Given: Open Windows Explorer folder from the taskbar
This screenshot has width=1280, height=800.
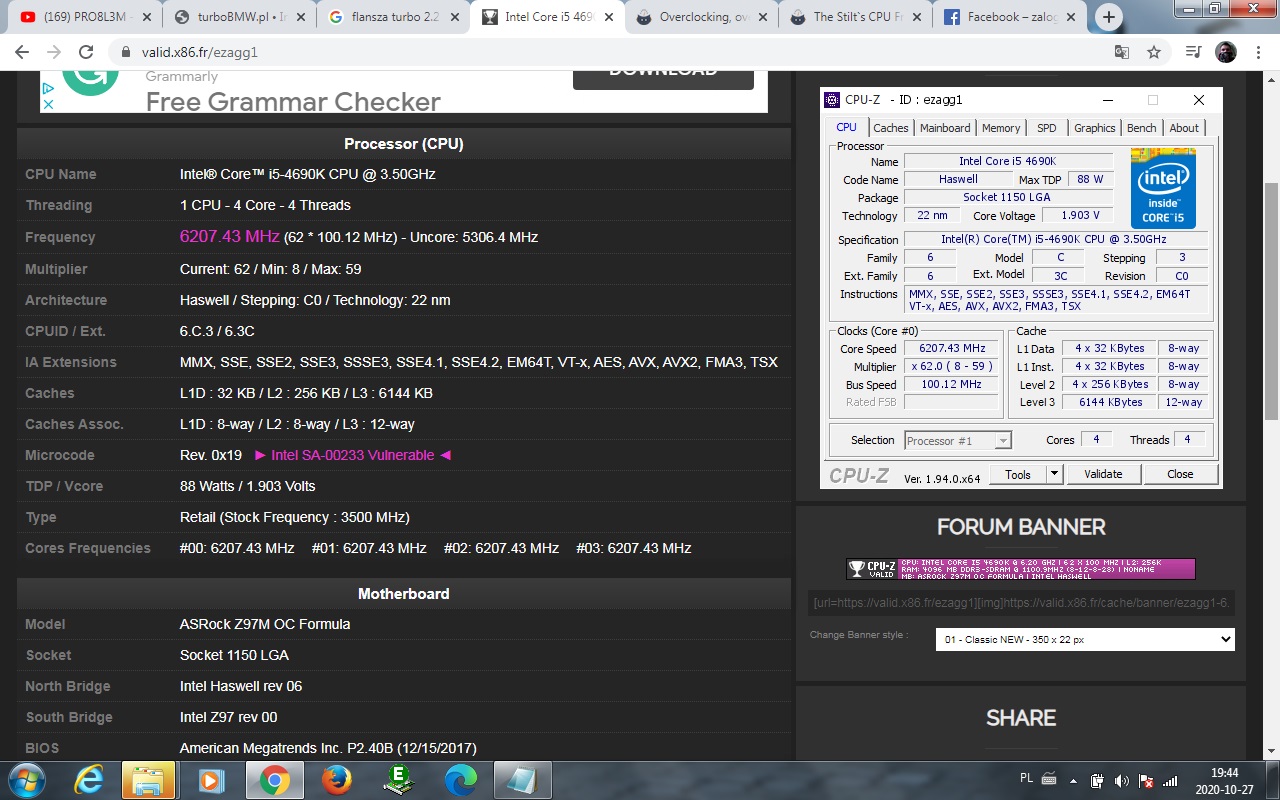Looking at the screenshot, I should pos(149,780).
